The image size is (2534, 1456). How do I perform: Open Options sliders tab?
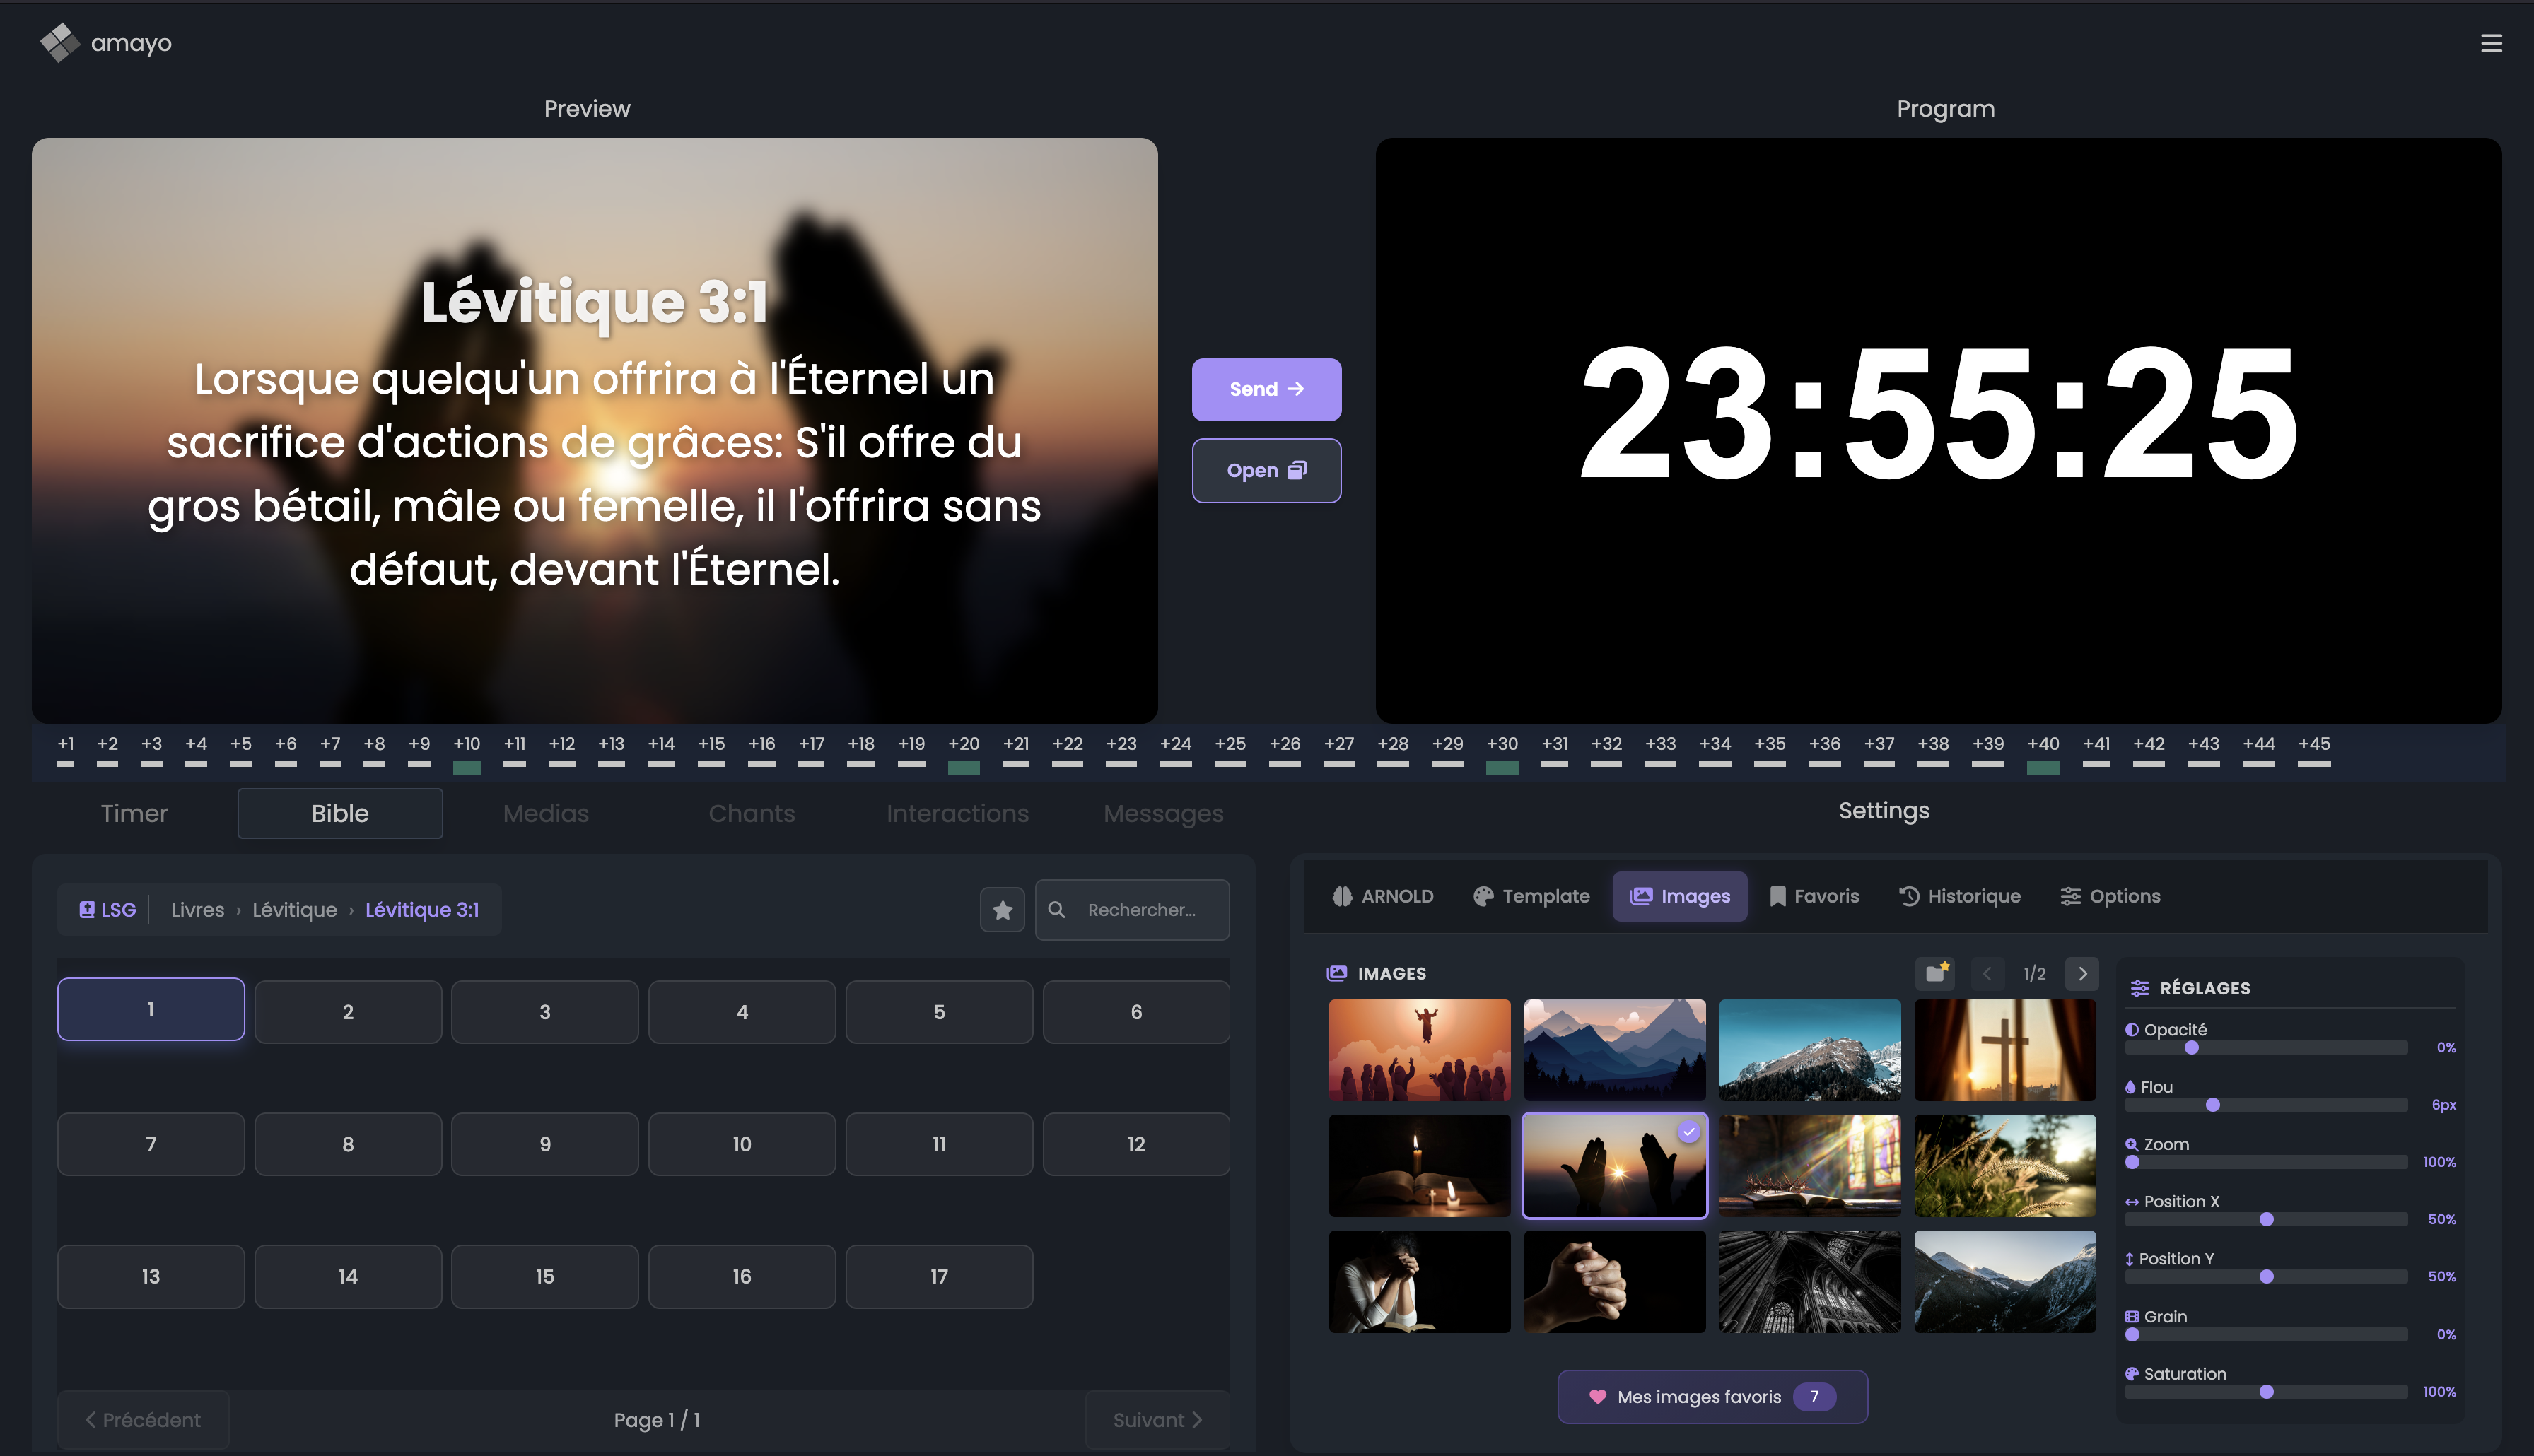[2110, 896]
